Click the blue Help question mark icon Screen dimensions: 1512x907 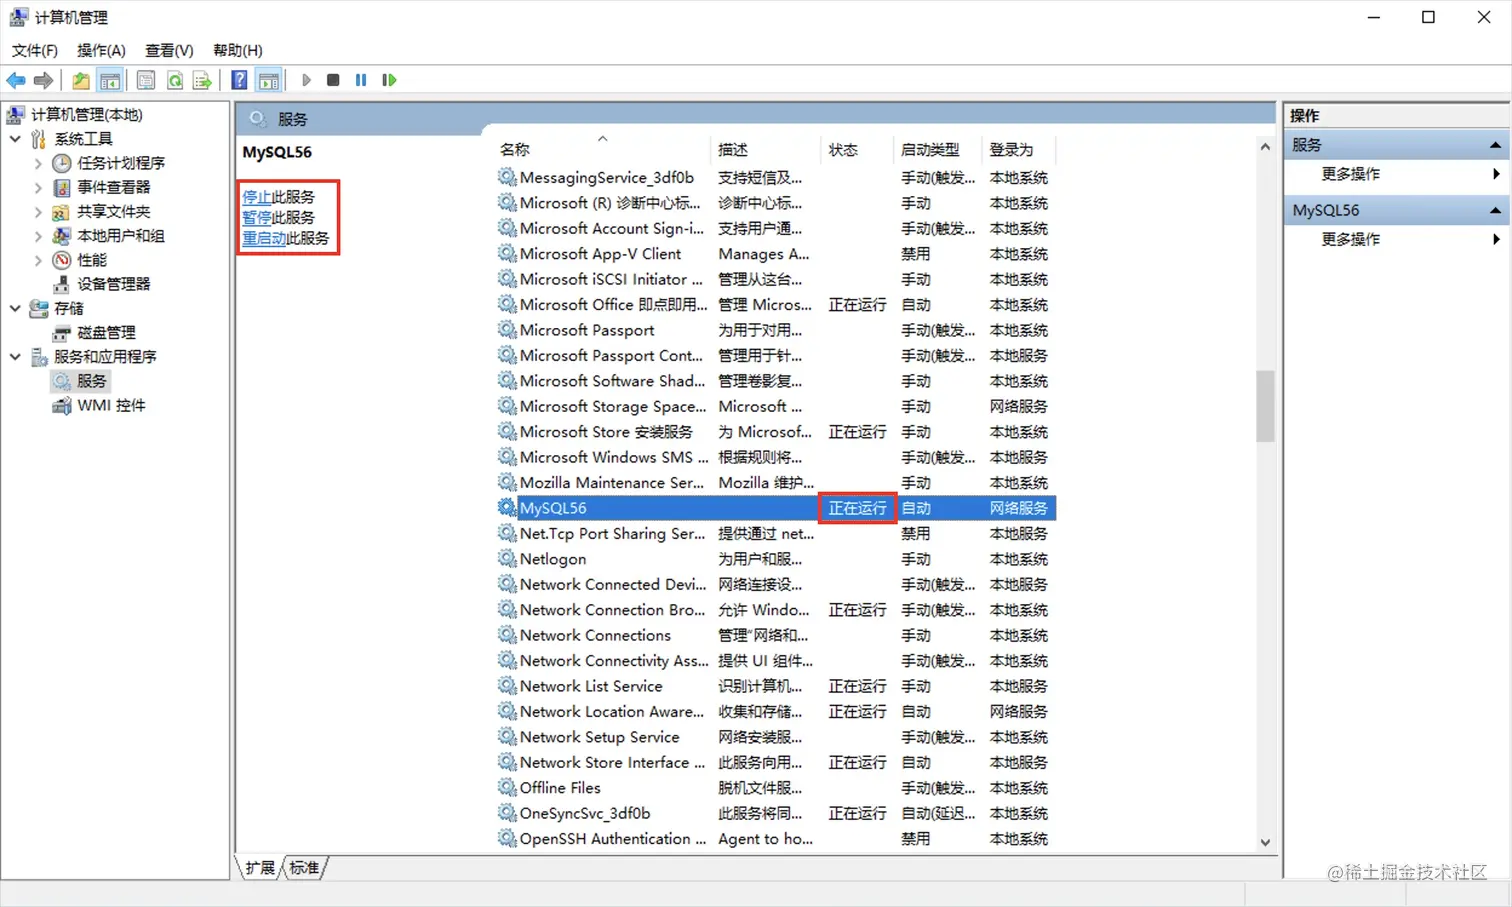click(239, 80)
